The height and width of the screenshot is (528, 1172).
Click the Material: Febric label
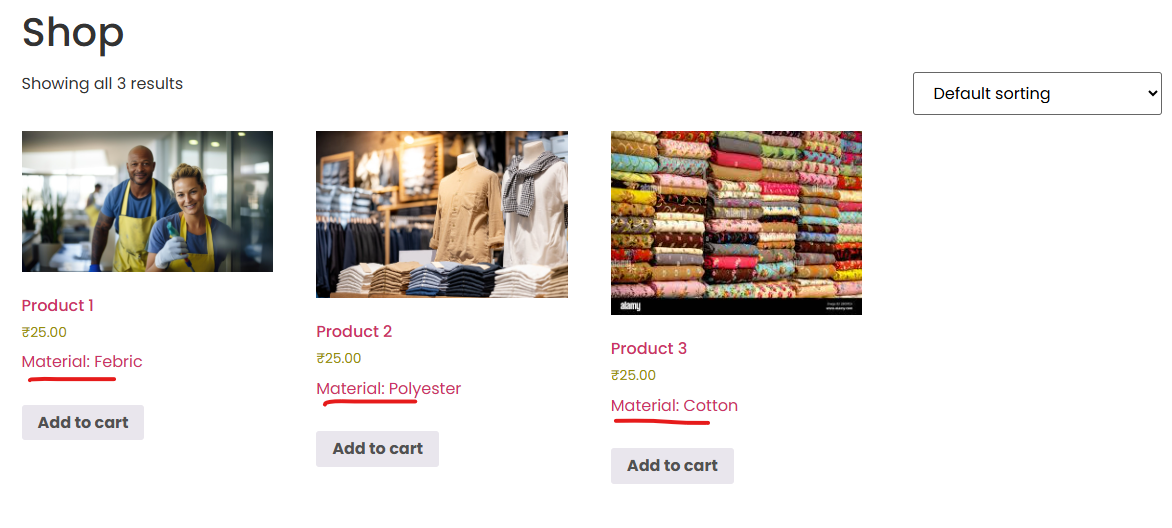[82, 362]
